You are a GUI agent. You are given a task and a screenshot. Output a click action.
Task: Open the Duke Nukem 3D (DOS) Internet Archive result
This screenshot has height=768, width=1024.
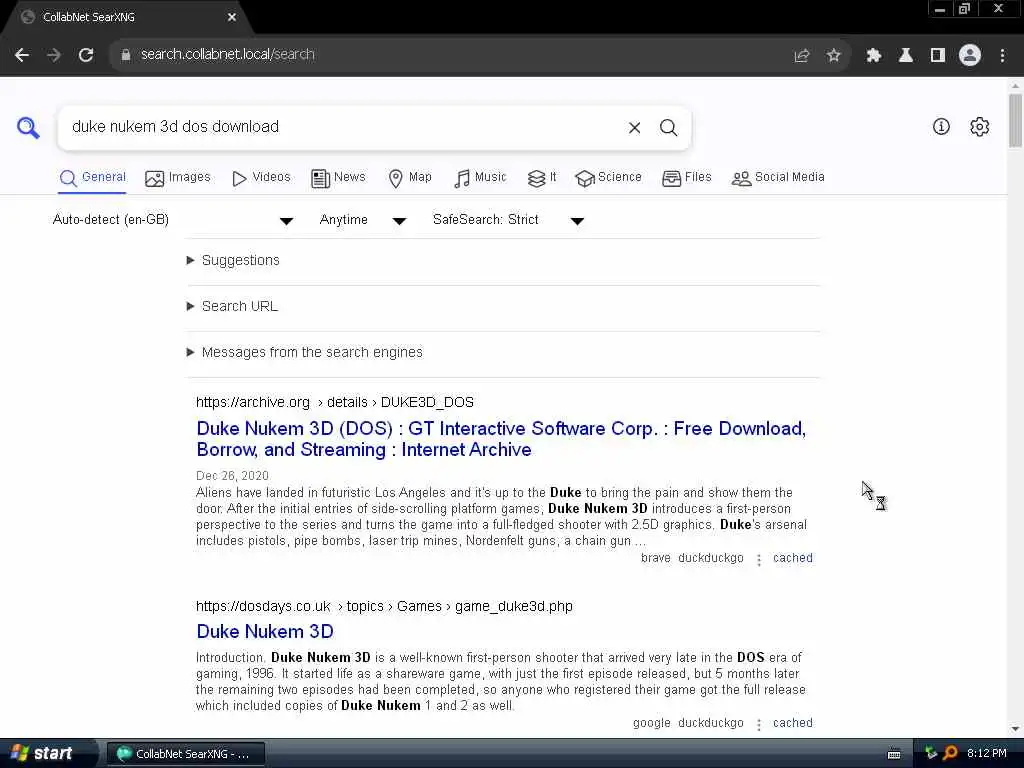(501, 440)
